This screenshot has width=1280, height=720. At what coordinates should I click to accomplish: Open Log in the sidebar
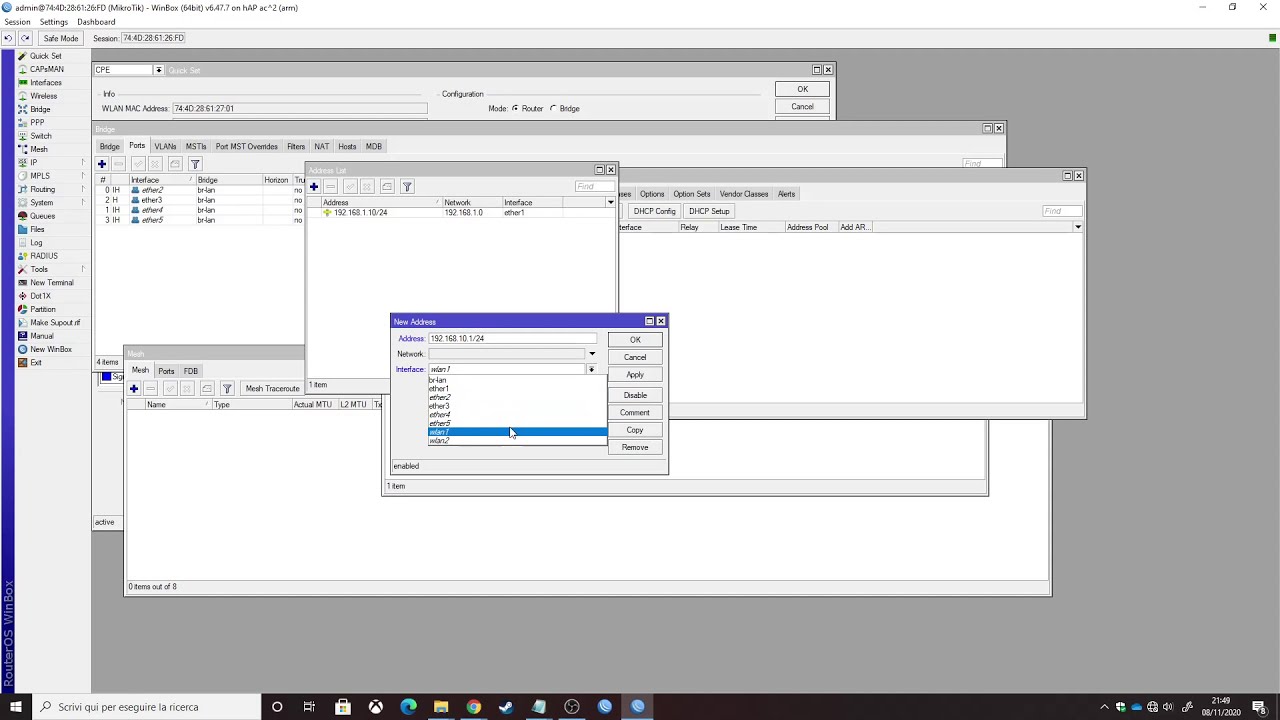point(36,243)
